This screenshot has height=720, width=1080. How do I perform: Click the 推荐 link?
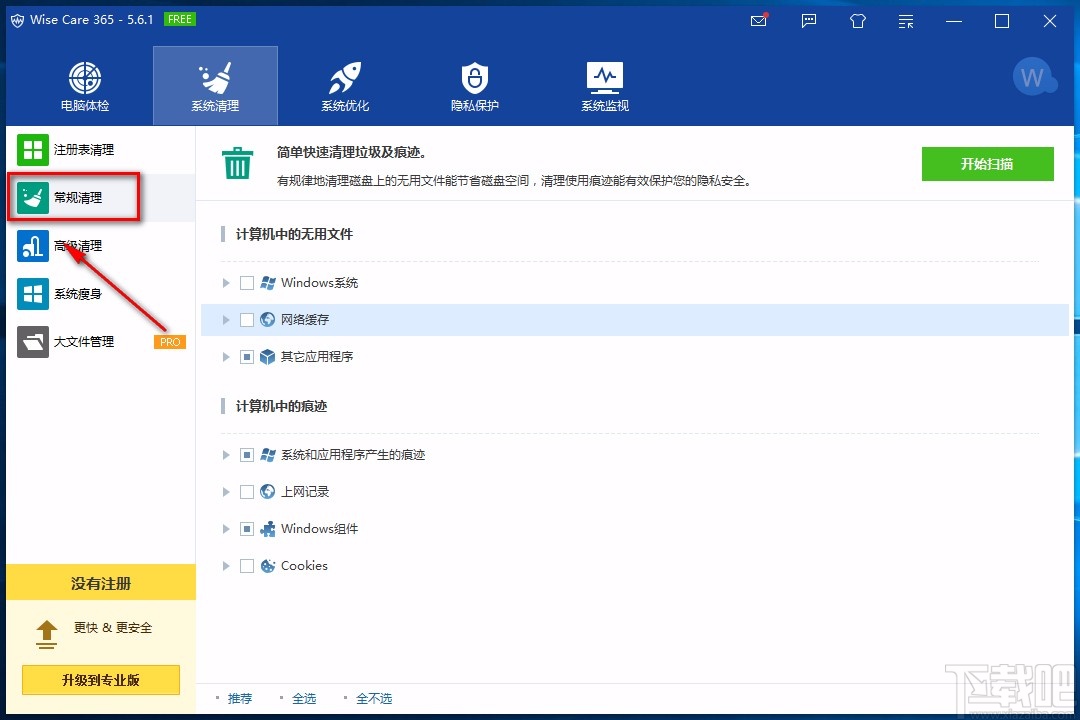pyautogui.click(x=240, y=699)
